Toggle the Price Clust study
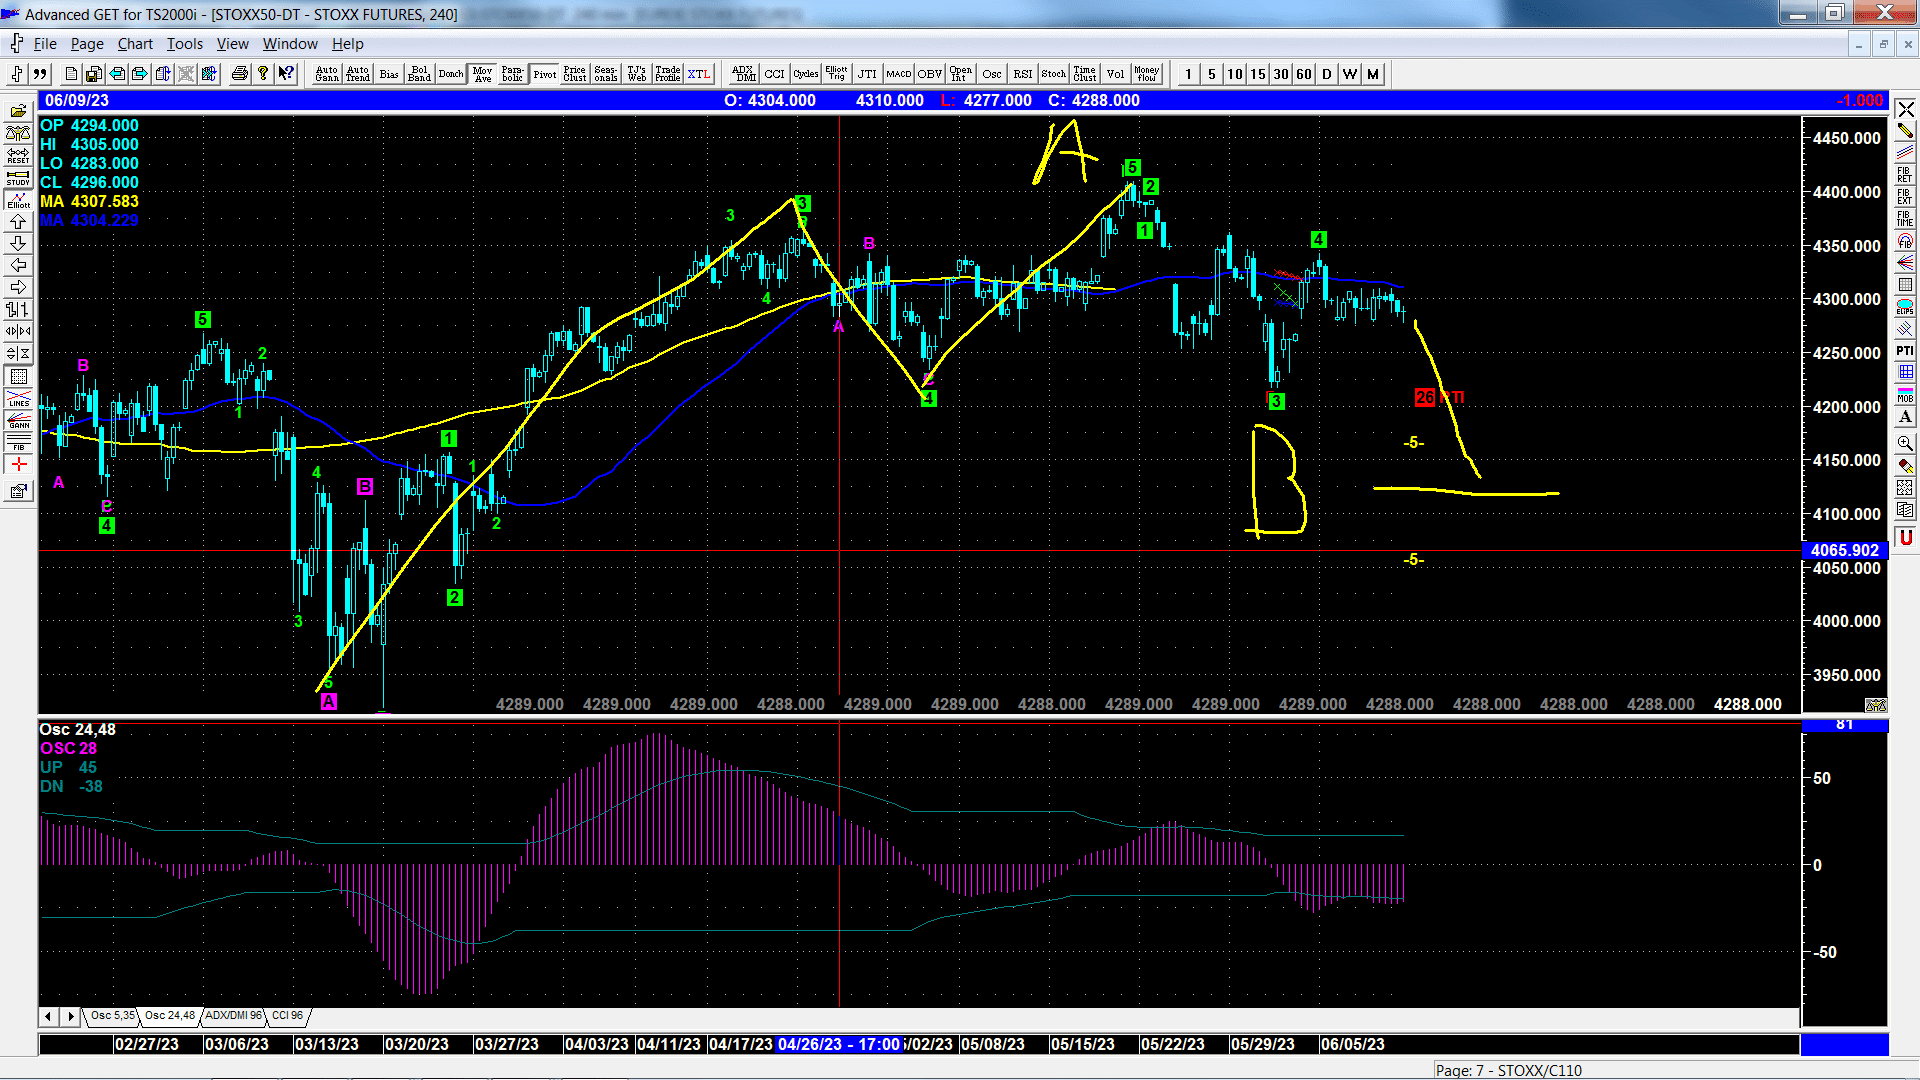1920x1080 pixels. [x=575, y=74]
